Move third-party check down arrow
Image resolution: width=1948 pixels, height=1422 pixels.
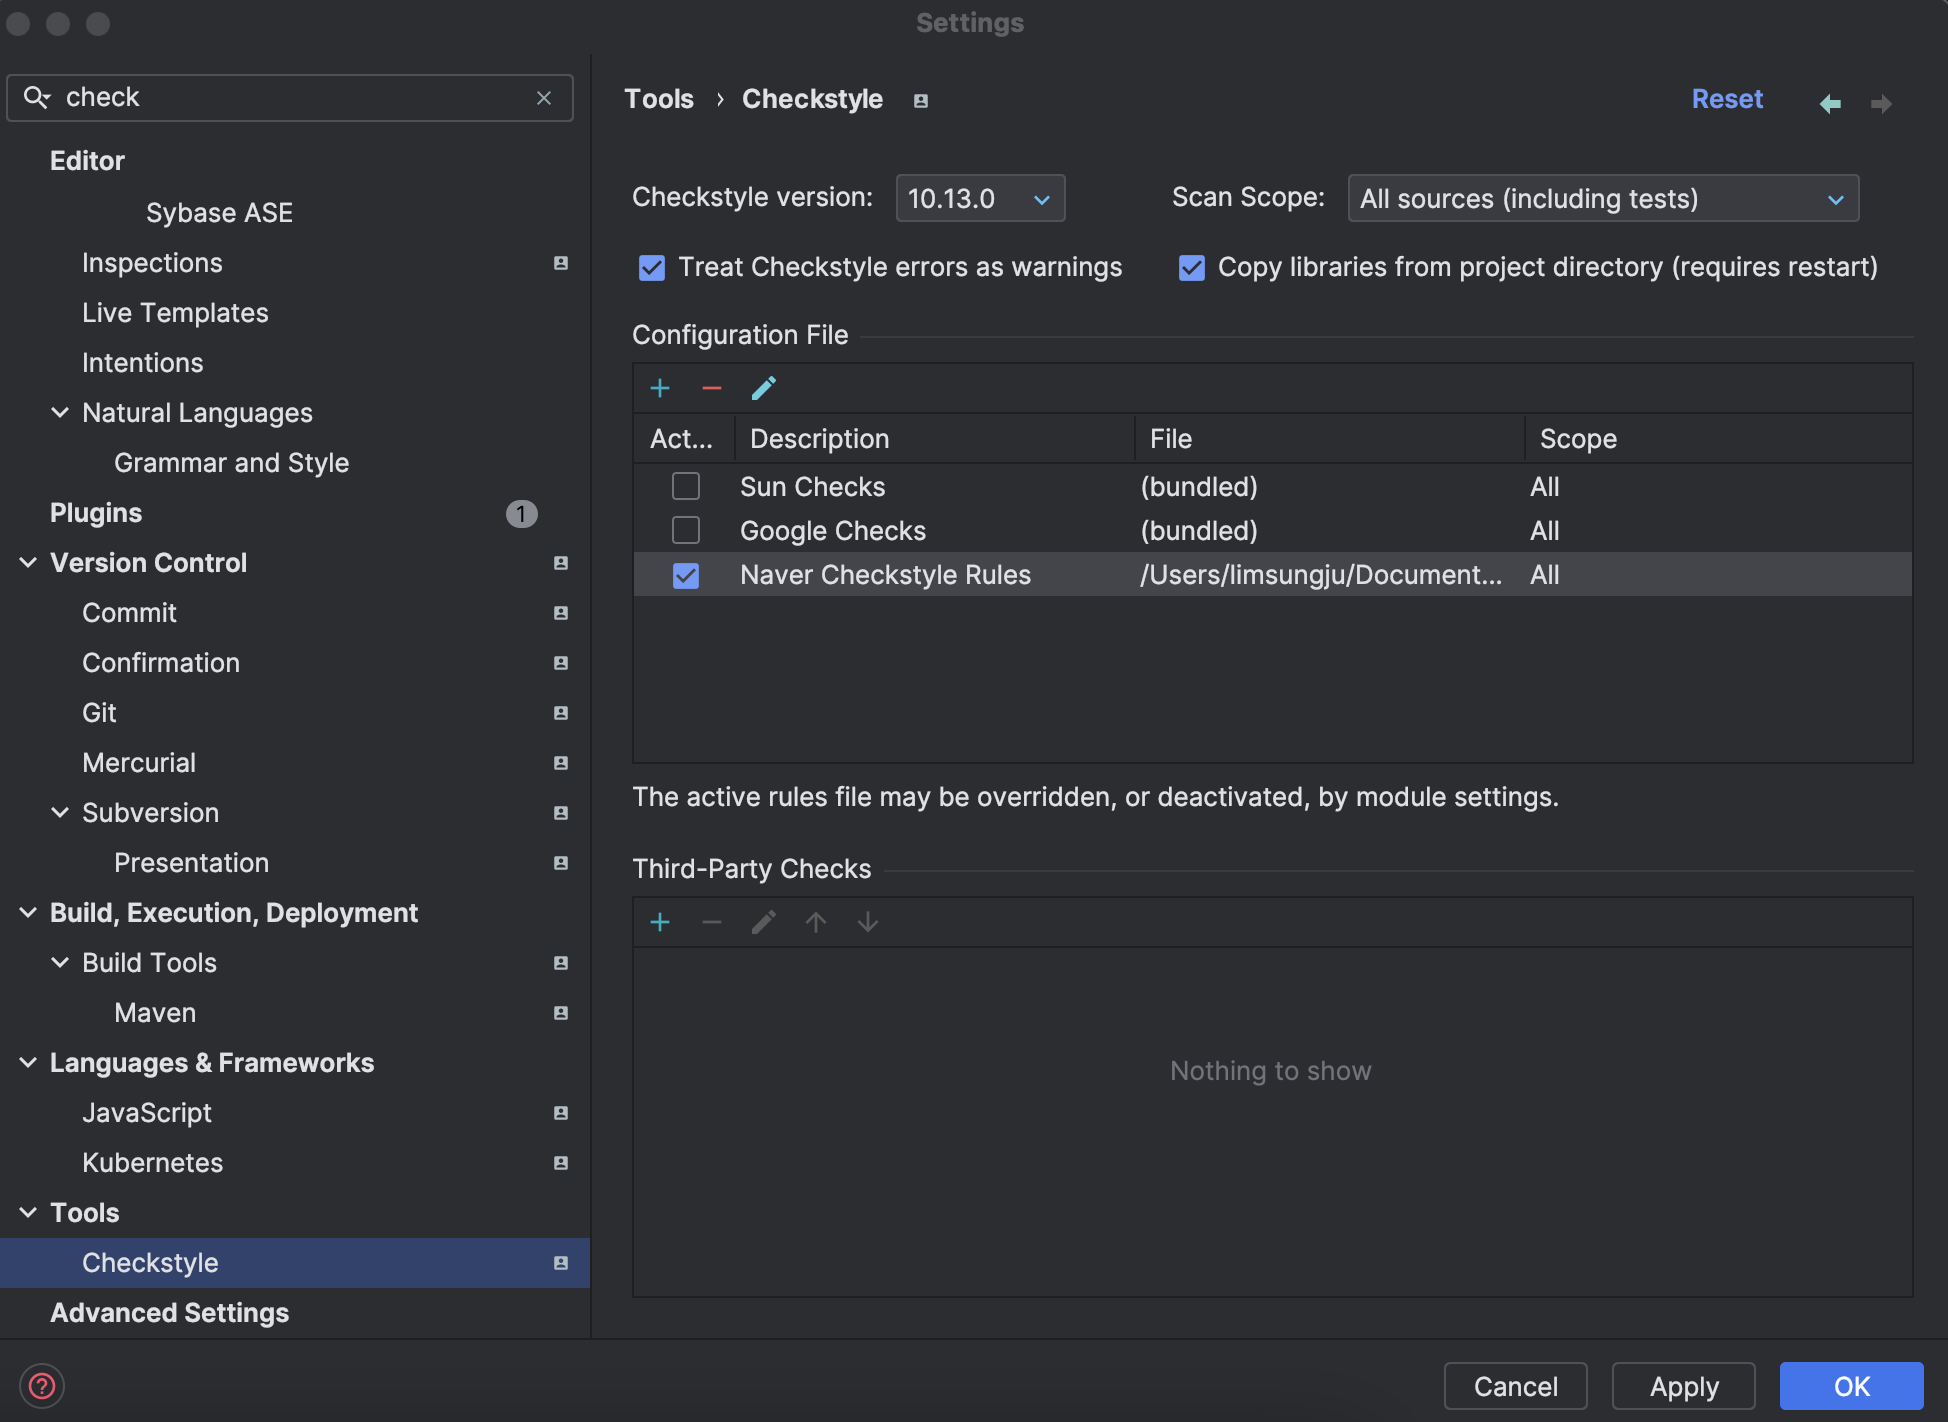tap(868, 922)
